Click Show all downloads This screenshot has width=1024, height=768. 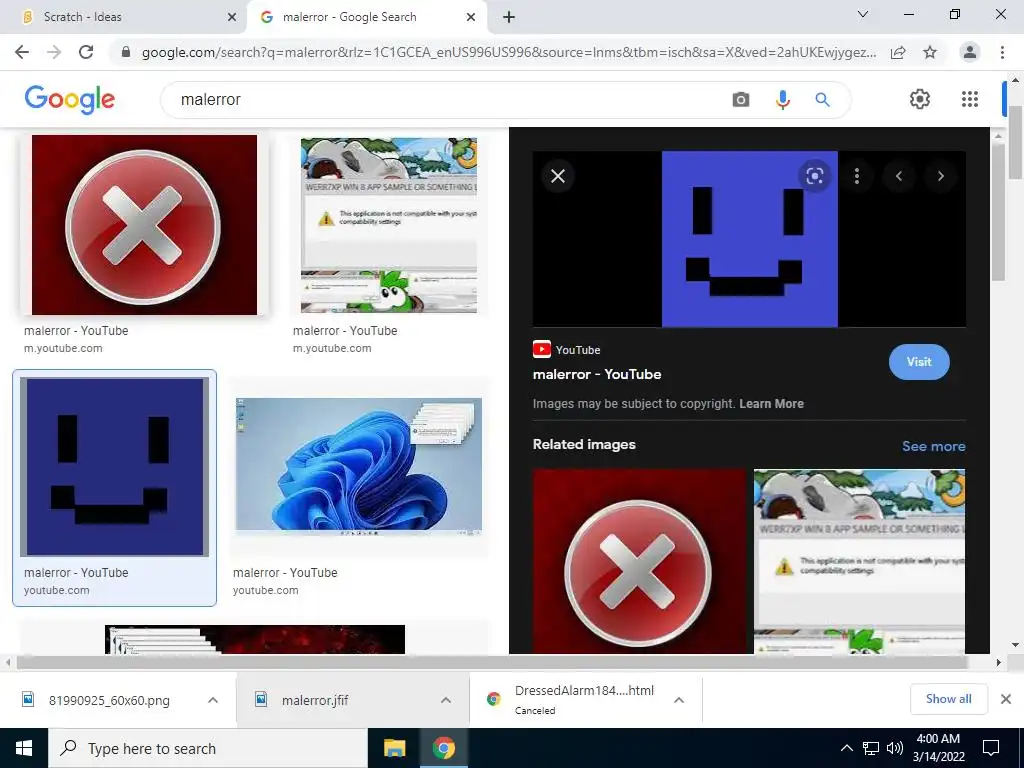(x=948, y=699)
